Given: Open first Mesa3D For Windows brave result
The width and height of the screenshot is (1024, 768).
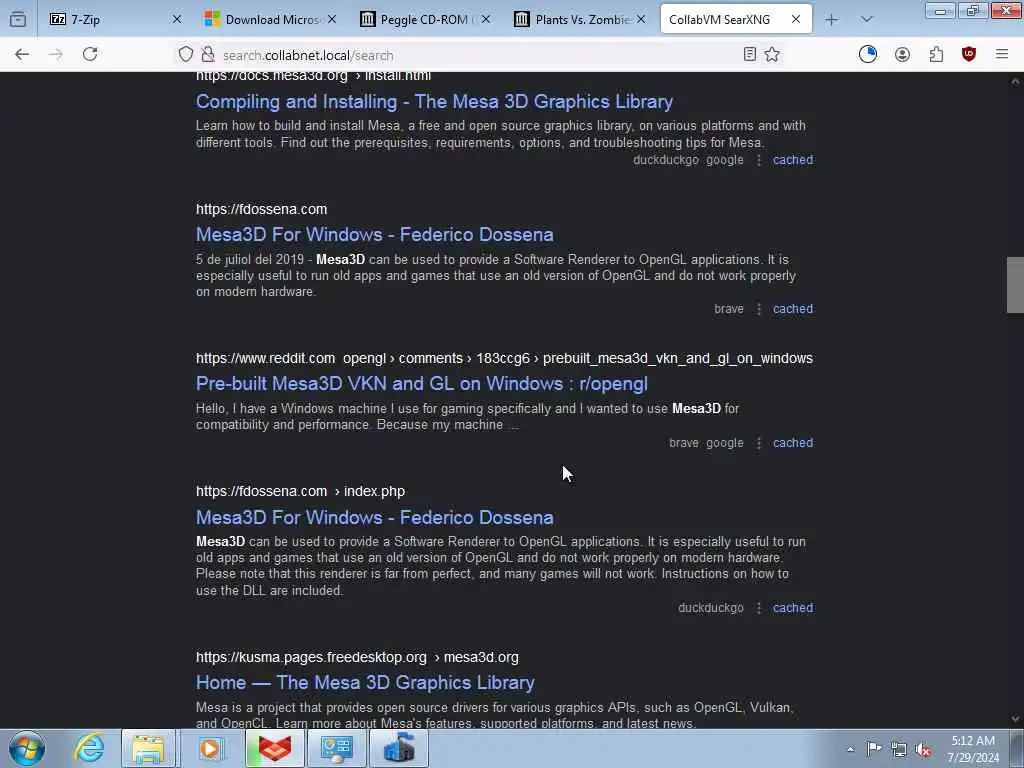Looking at the screenshot, I should point(375,234).
